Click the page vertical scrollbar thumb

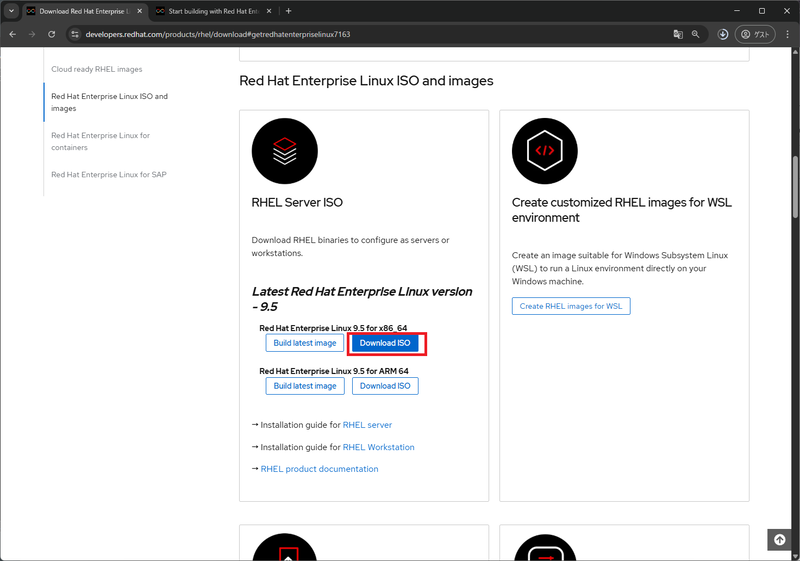pos(795,187)
